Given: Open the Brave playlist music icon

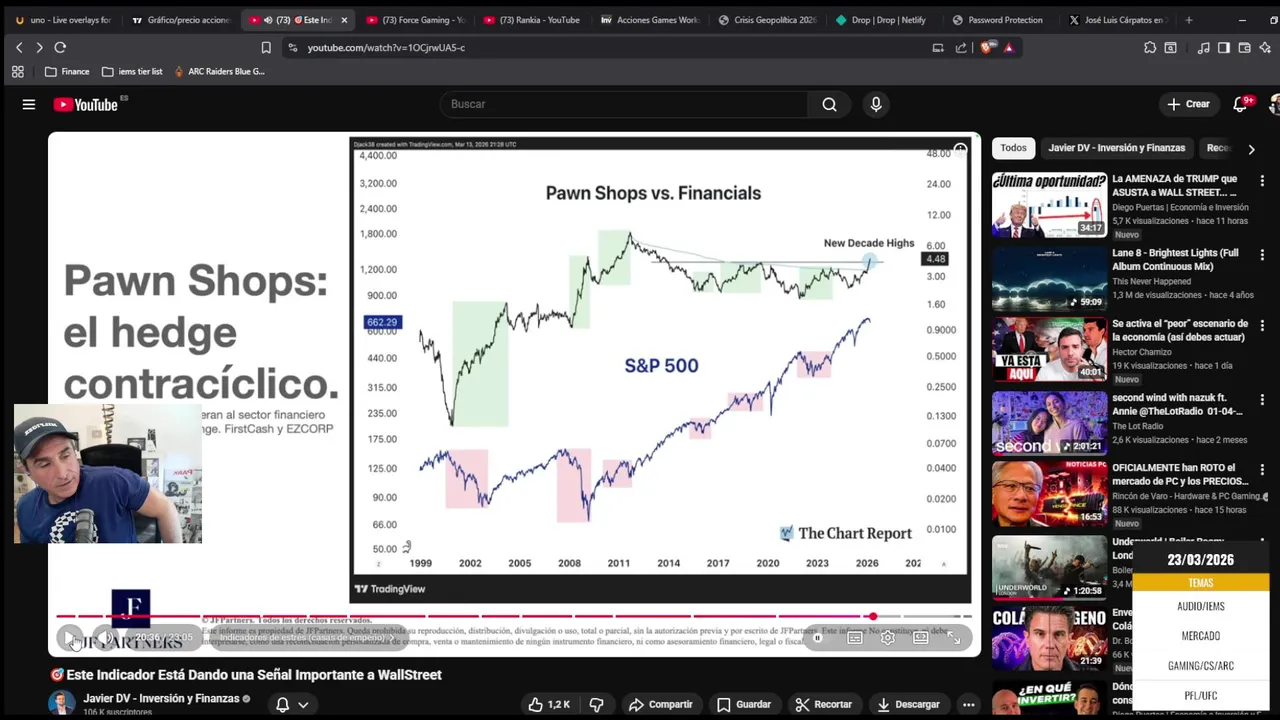Looking at the screenshot, I should 1204,47.
